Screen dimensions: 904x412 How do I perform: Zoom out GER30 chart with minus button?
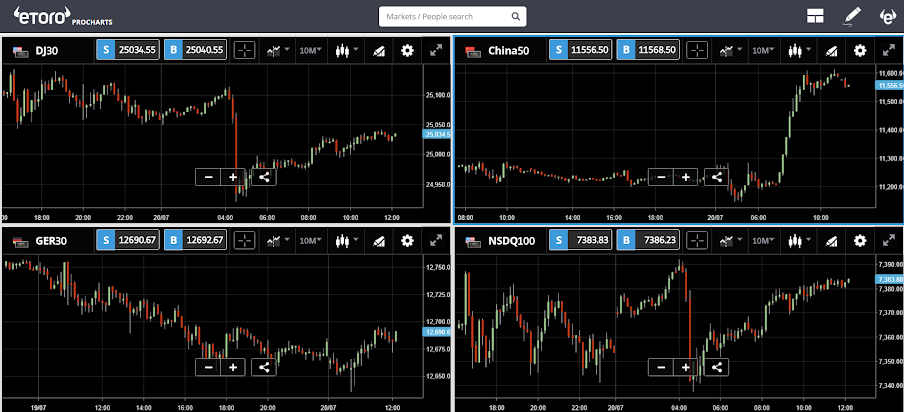pyautogui.click(x=208, y=367)
